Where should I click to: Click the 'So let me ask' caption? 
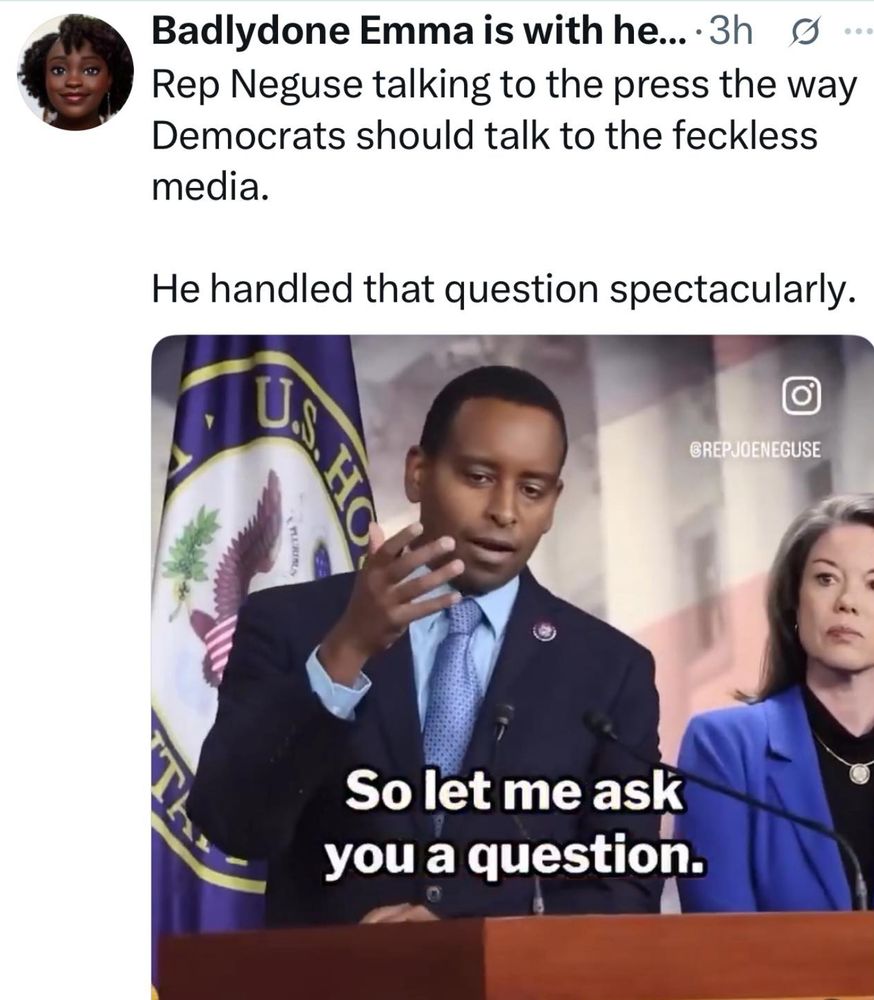pos(514,791)
